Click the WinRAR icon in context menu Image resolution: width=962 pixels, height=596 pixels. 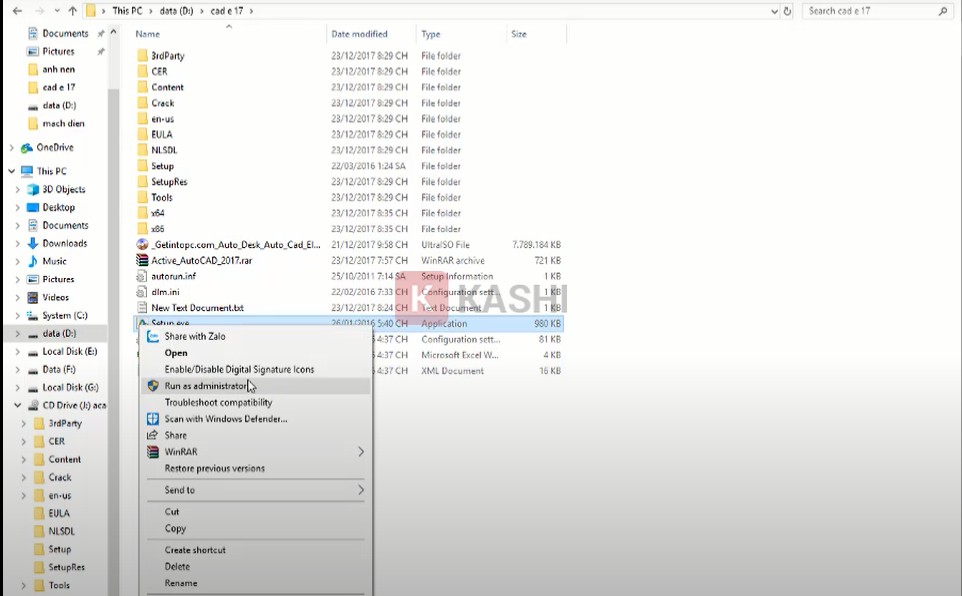(x=153, y=452)
